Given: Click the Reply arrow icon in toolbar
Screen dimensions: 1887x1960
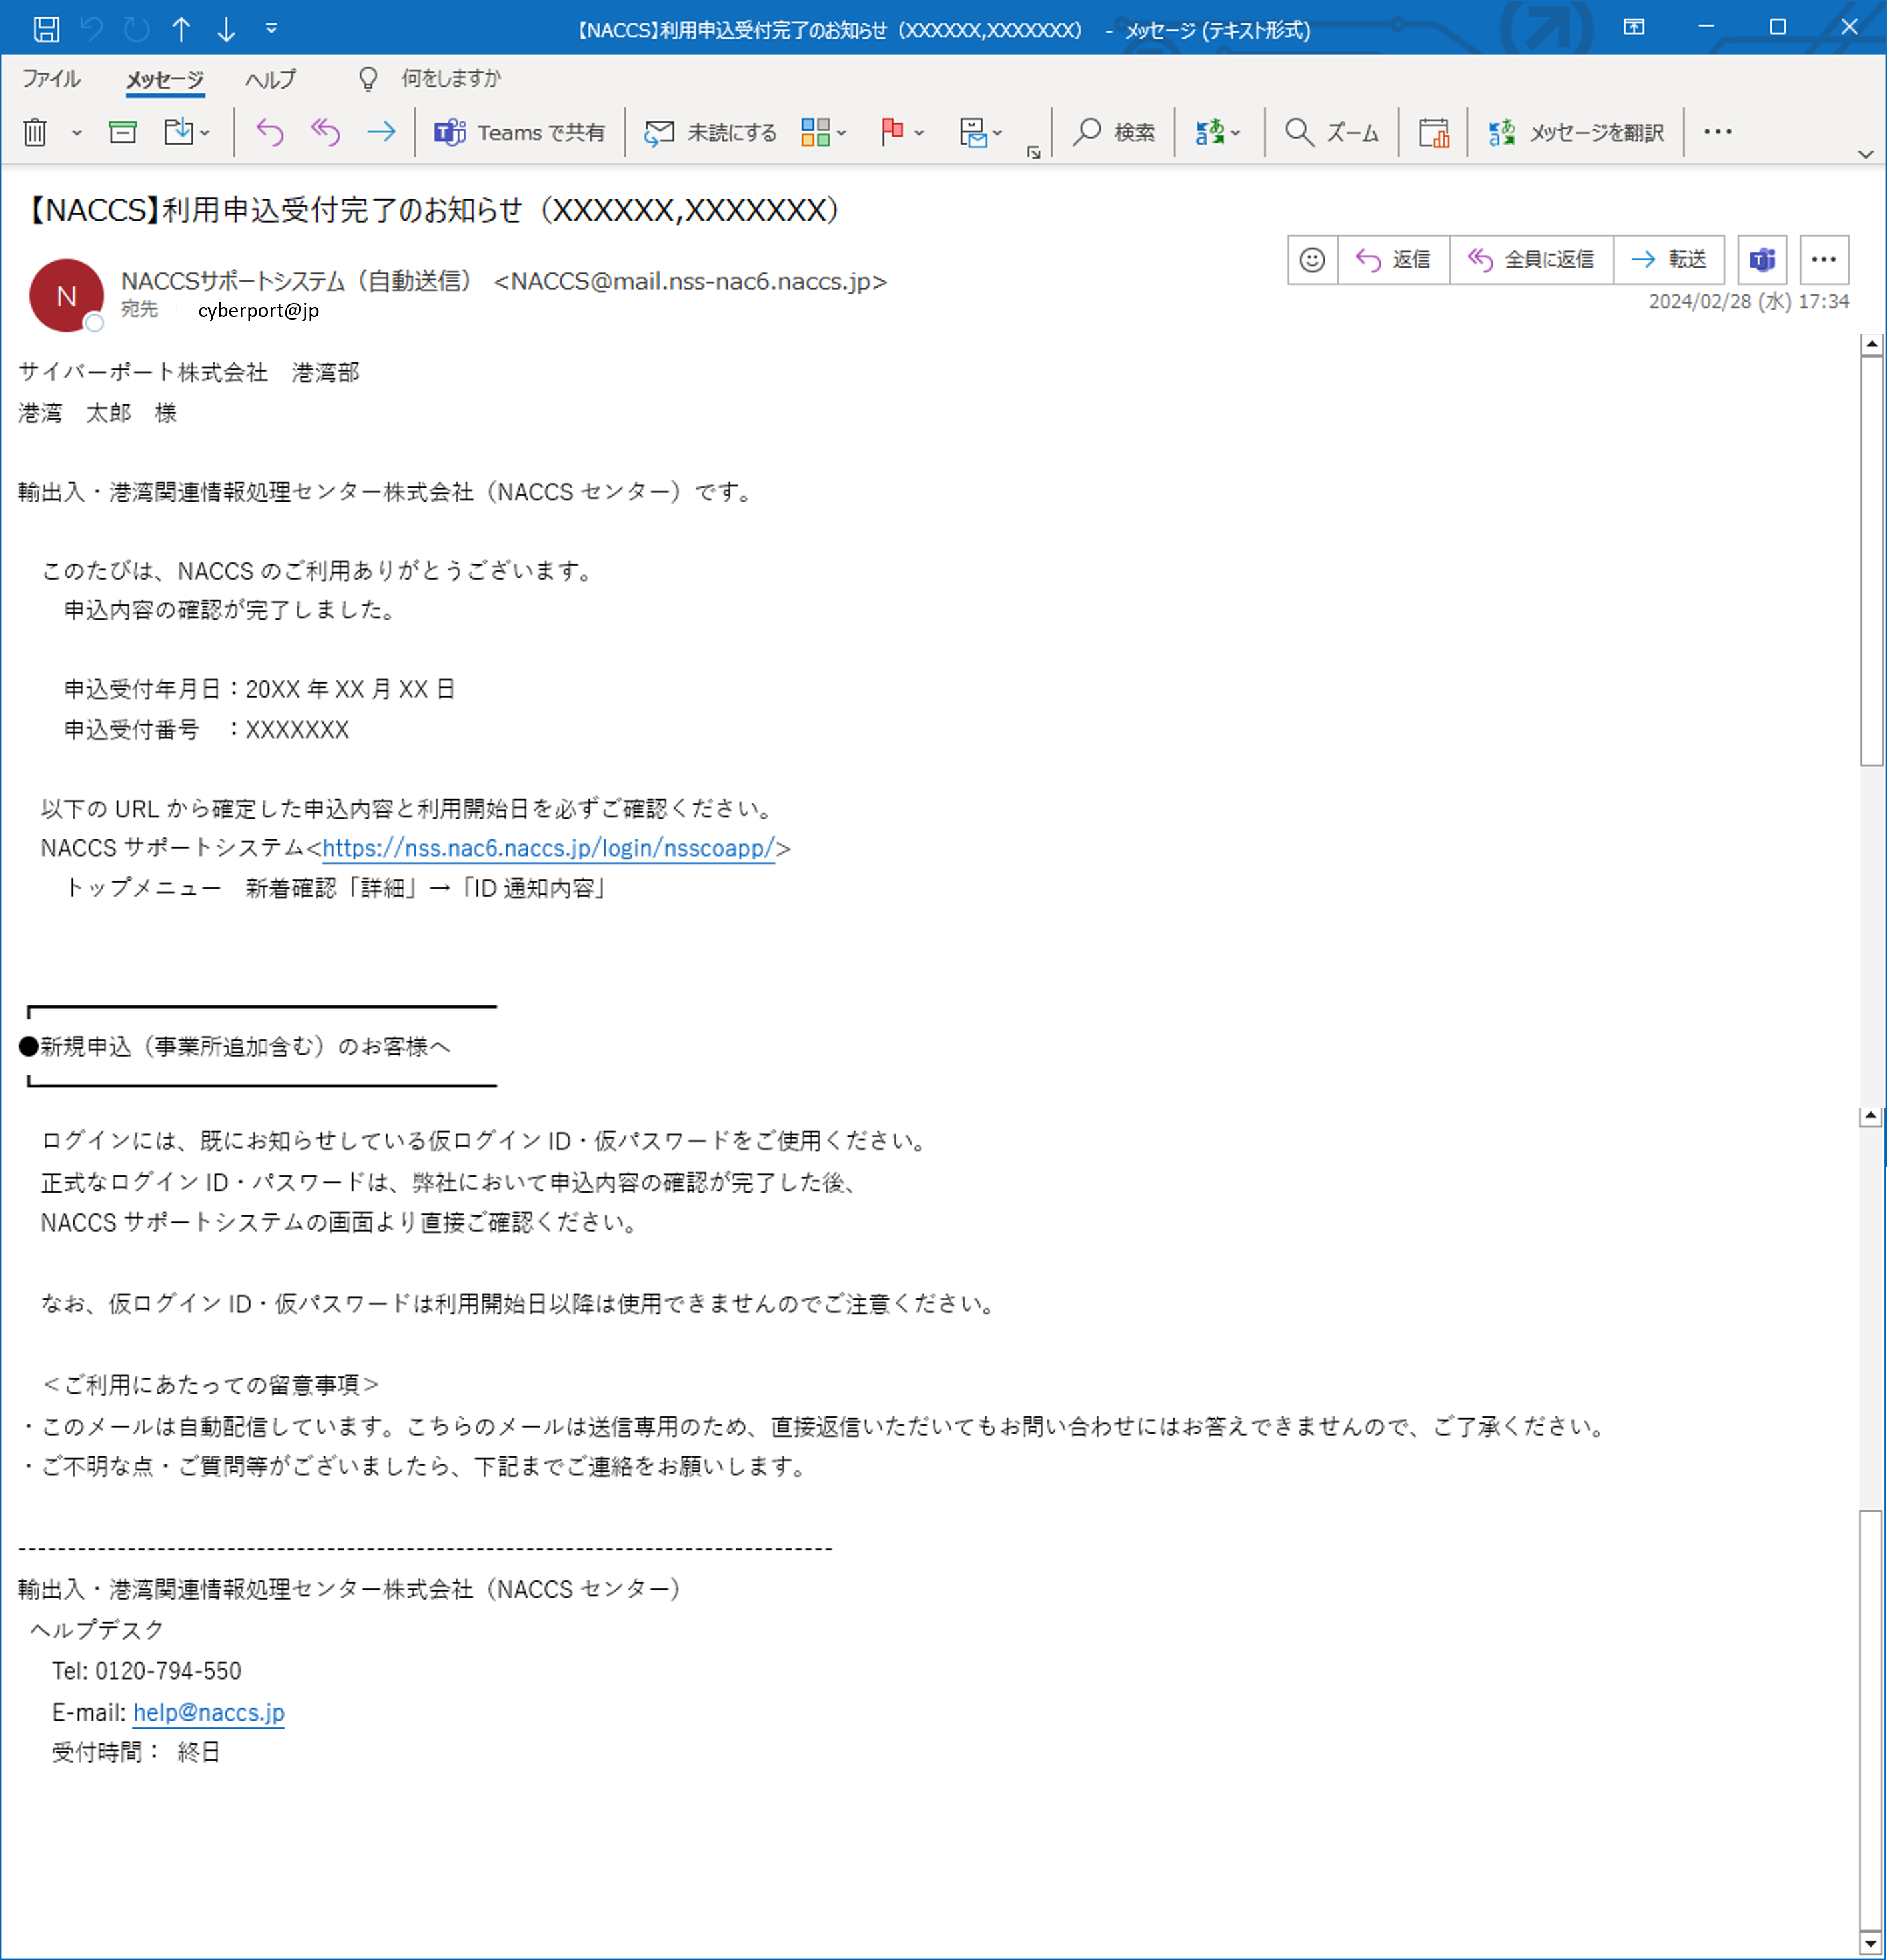Looking at the screenshot, I should pos(270,132).
